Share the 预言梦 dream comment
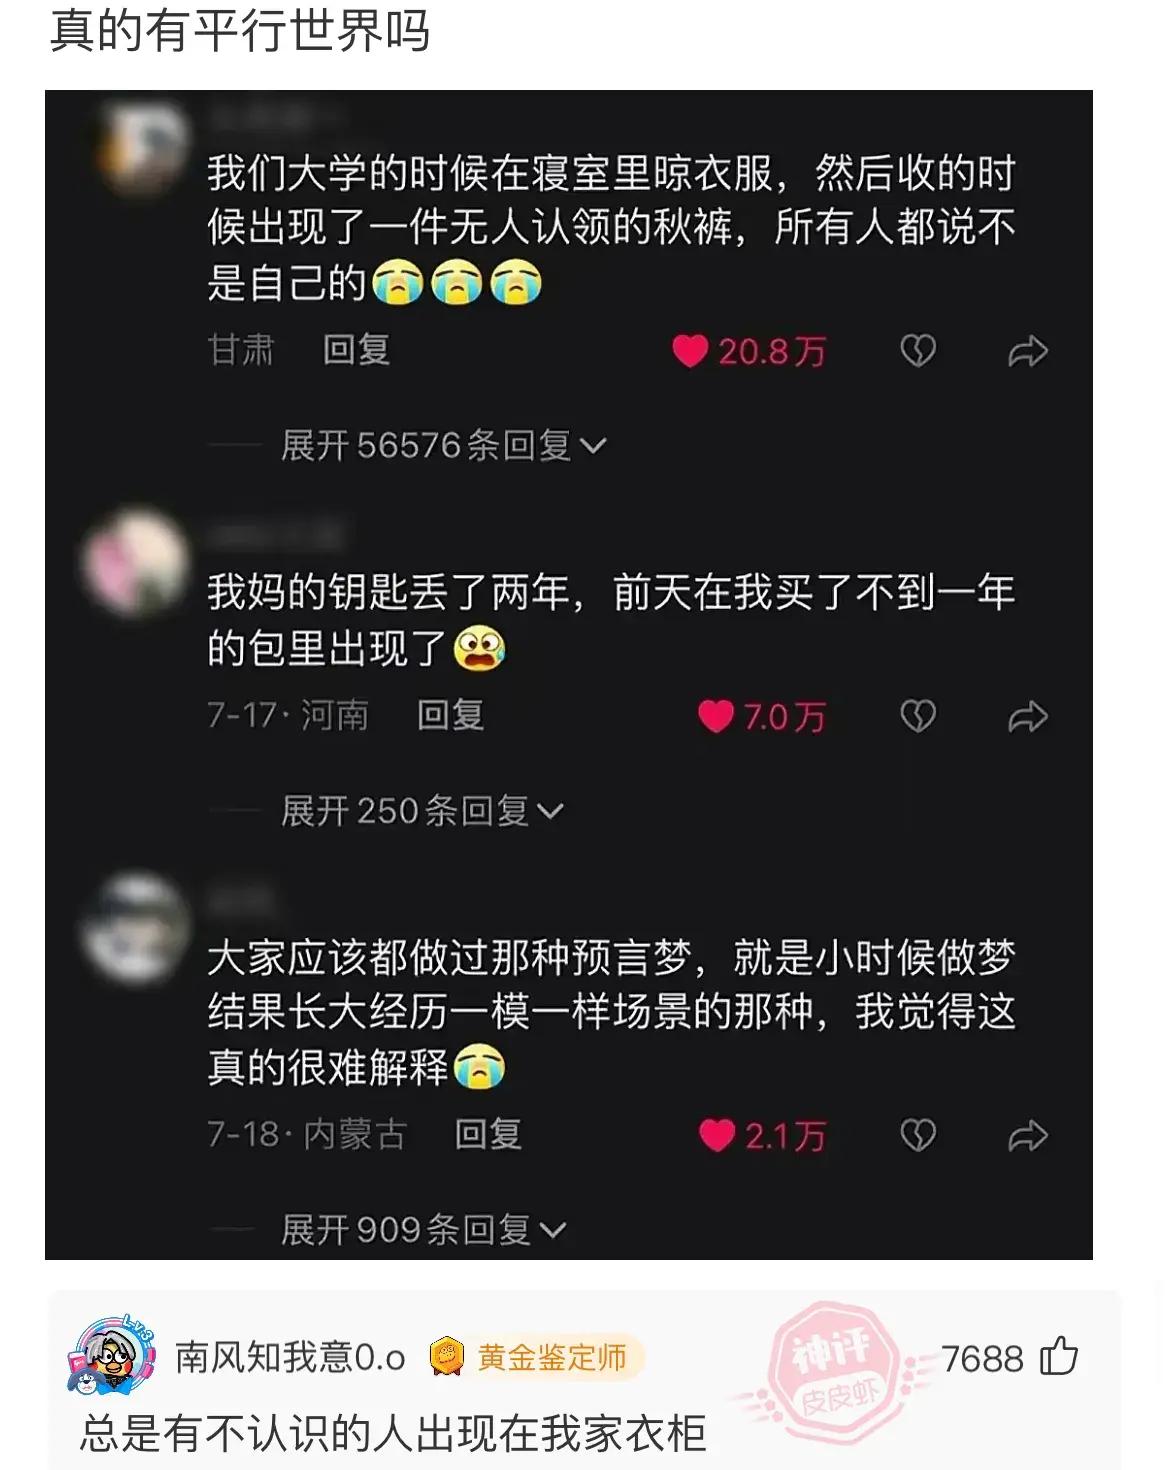The image size is (1170, 1470). coord(1028,1135)
